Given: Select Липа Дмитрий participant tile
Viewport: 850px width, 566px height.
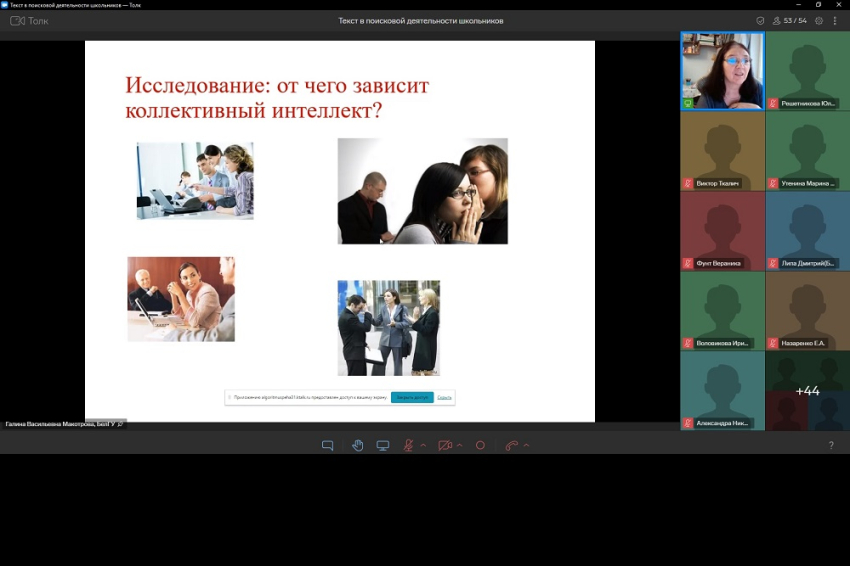Looking at the screenshot, I should (808, 231).
